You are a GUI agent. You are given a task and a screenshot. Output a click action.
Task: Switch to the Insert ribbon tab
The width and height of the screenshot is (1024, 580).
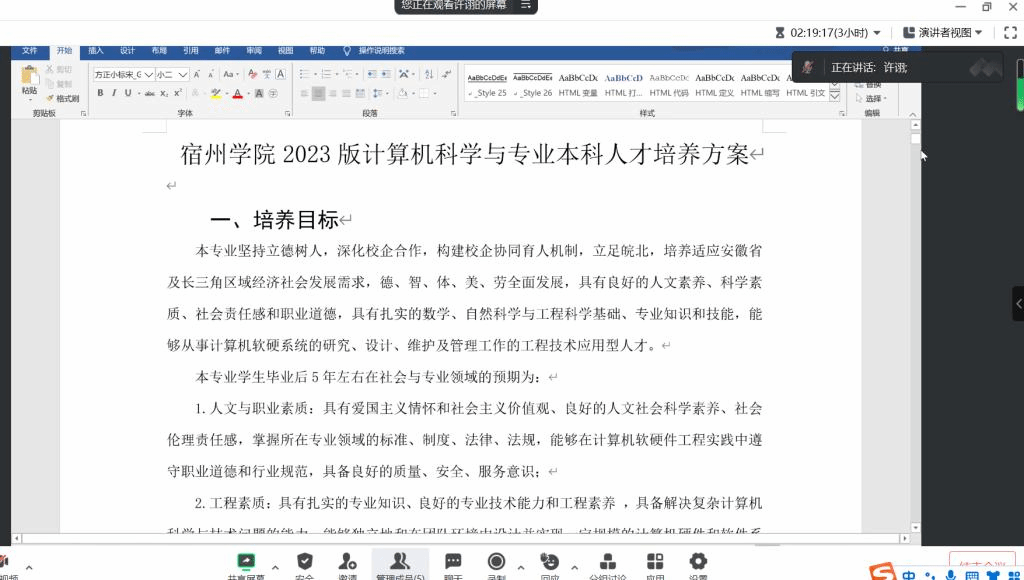click(96, 50)
